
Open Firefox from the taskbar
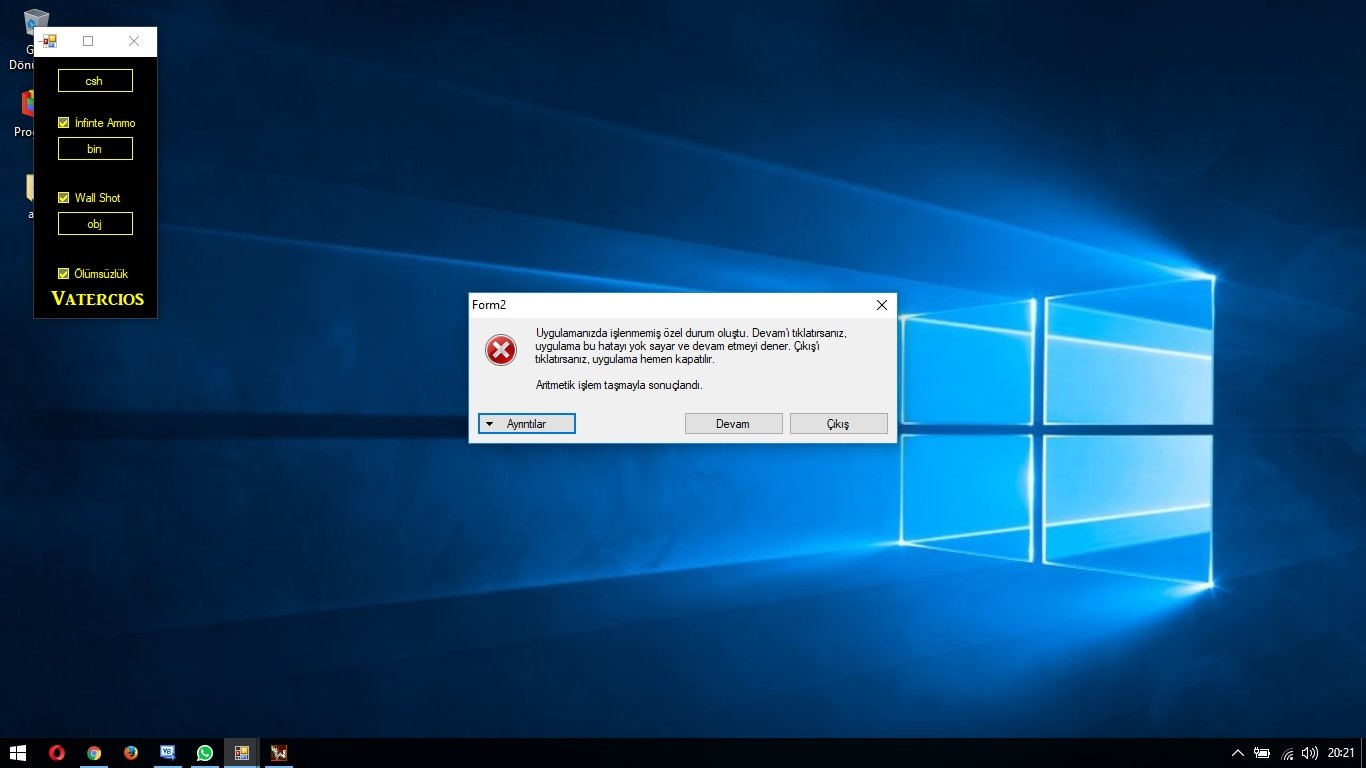[x=131, y=753]
